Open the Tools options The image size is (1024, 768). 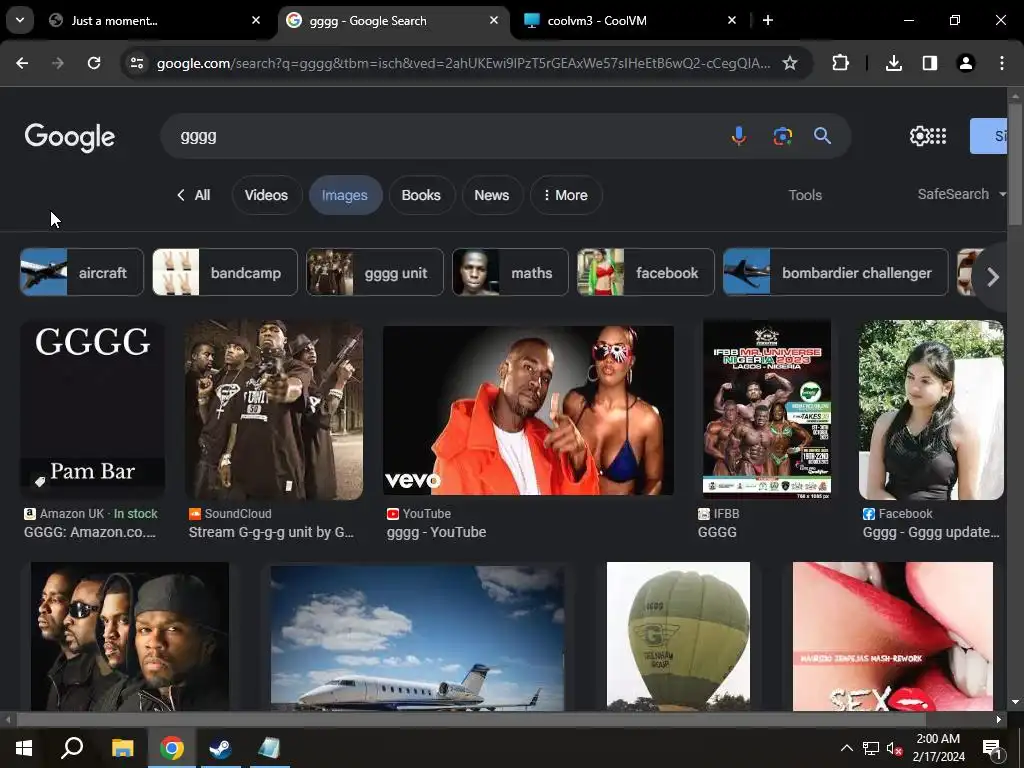pyautogui.click(x=805, y=195)
